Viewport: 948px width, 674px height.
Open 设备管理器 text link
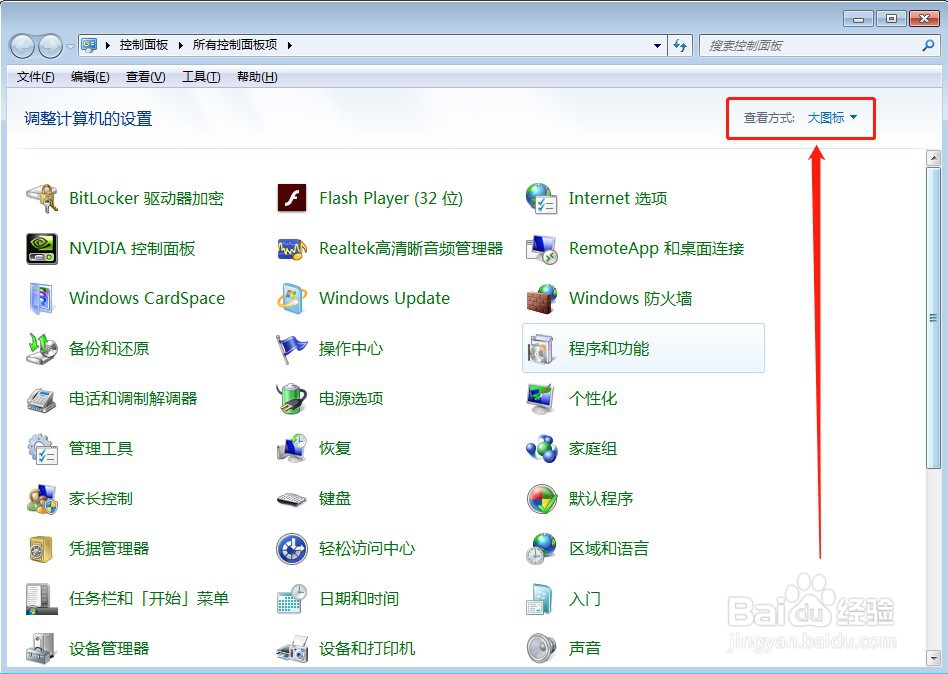tap(109, 649)
